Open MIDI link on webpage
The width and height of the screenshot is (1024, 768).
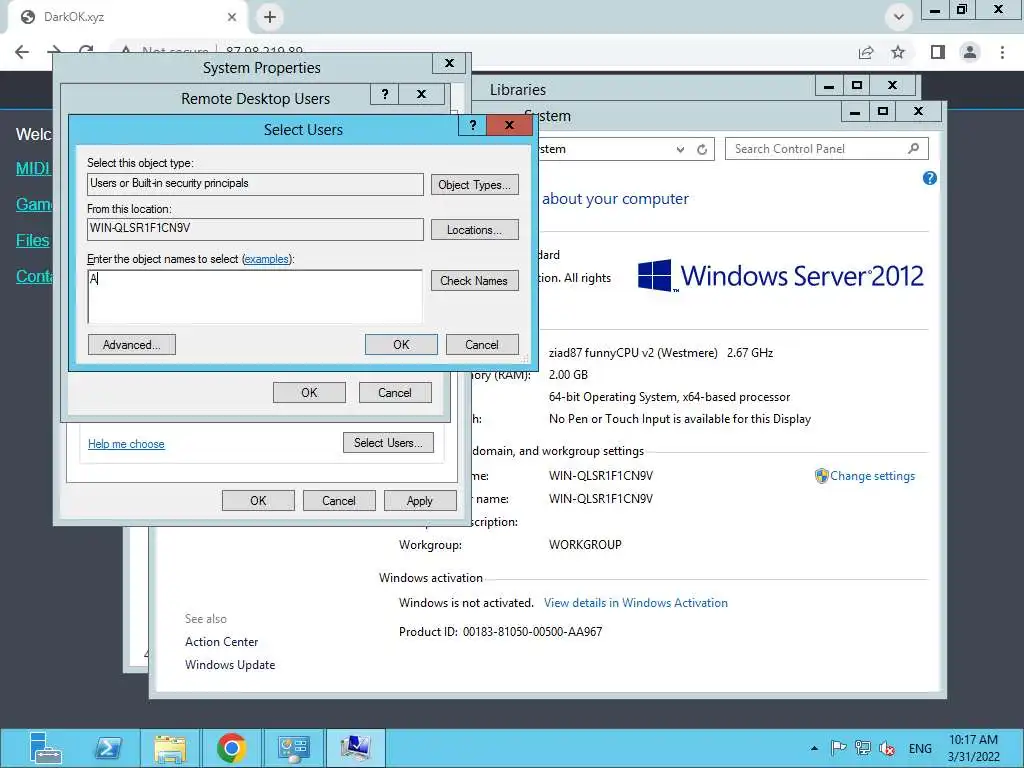click(33, 168)
